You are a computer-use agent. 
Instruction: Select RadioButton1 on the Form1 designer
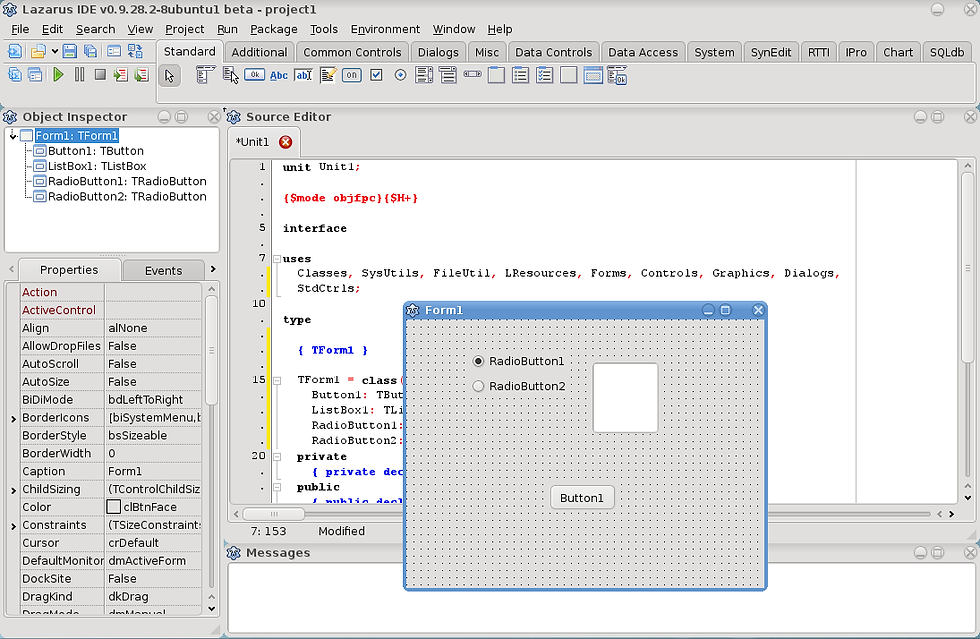520,361
